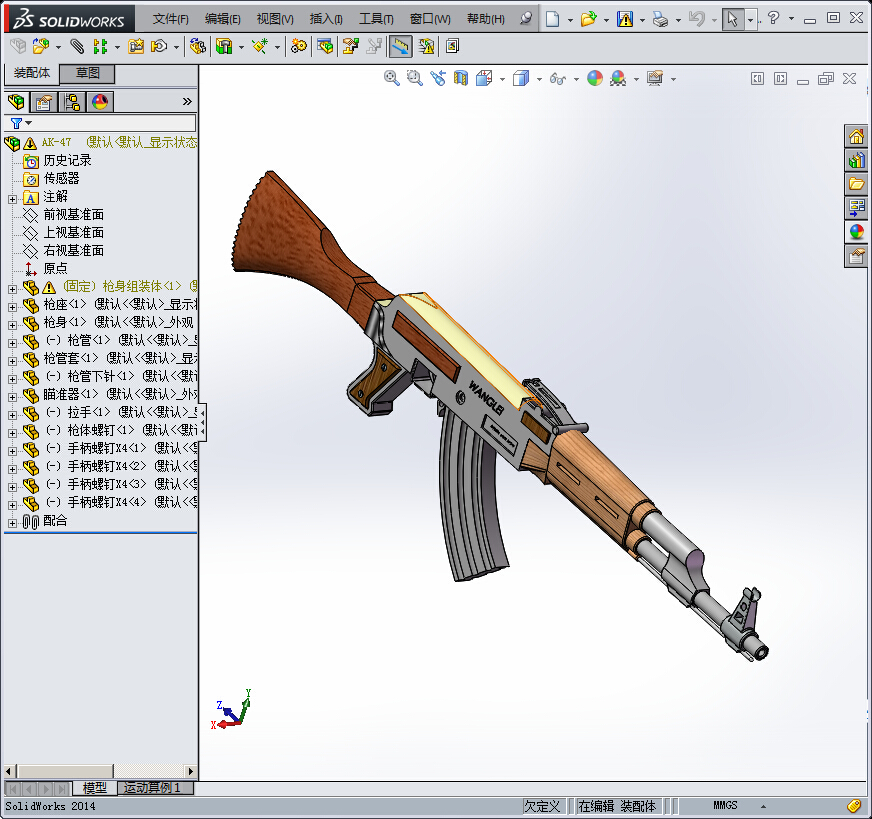Viewport: 872px width, 819px height.
Task: Click the Previous View icon
Action: (x=438, y=78)
